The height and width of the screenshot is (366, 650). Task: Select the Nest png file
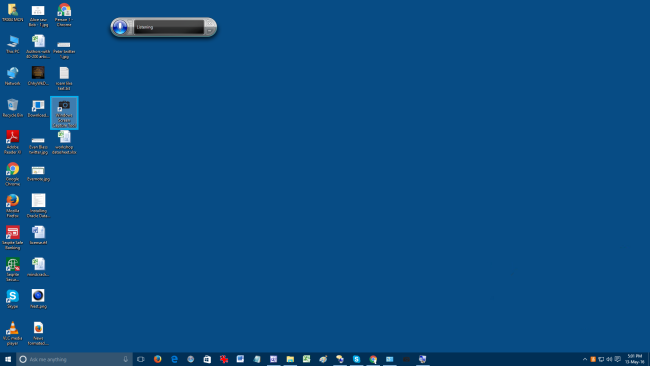39,299
